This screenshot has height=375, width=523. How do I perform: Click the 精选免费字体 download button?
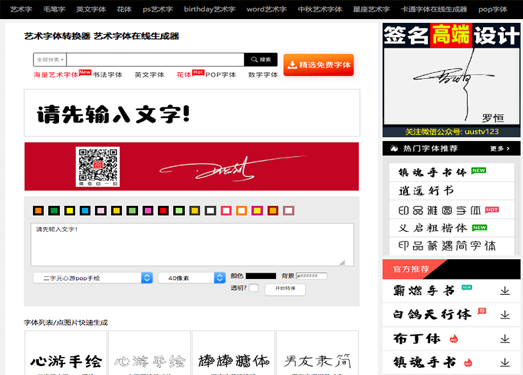[319, 65]
